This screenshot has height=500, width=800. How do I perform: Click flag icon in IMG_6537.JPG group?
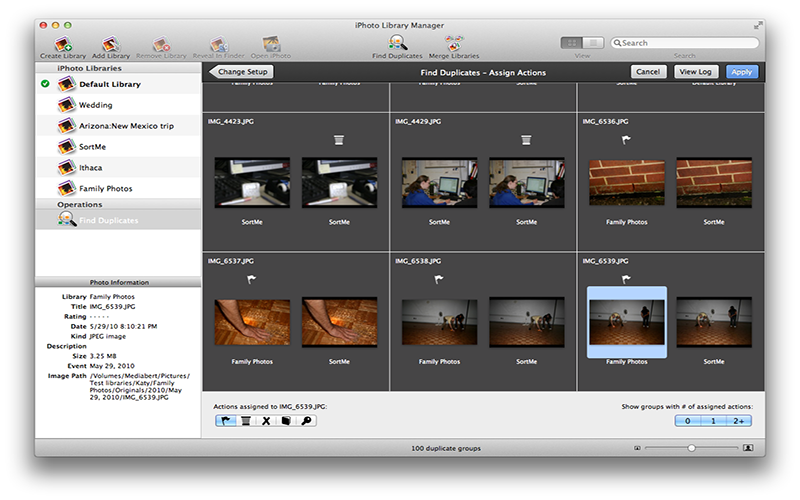(252, 279)
